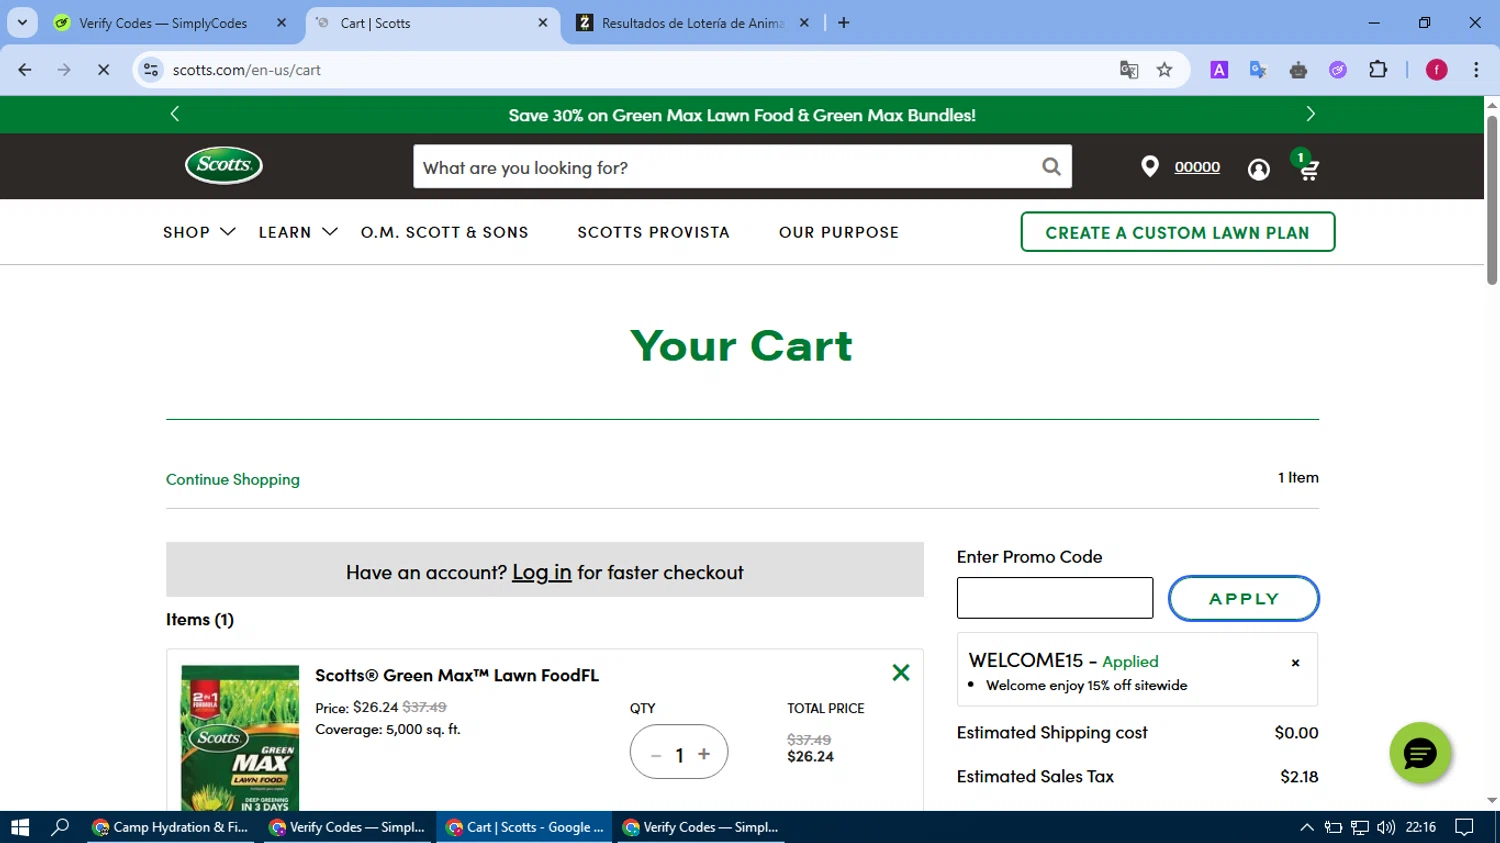The width and height of the screenshot is (1500, 843).
Task: Open the chat support bubble
Action: pos(1420,753)
